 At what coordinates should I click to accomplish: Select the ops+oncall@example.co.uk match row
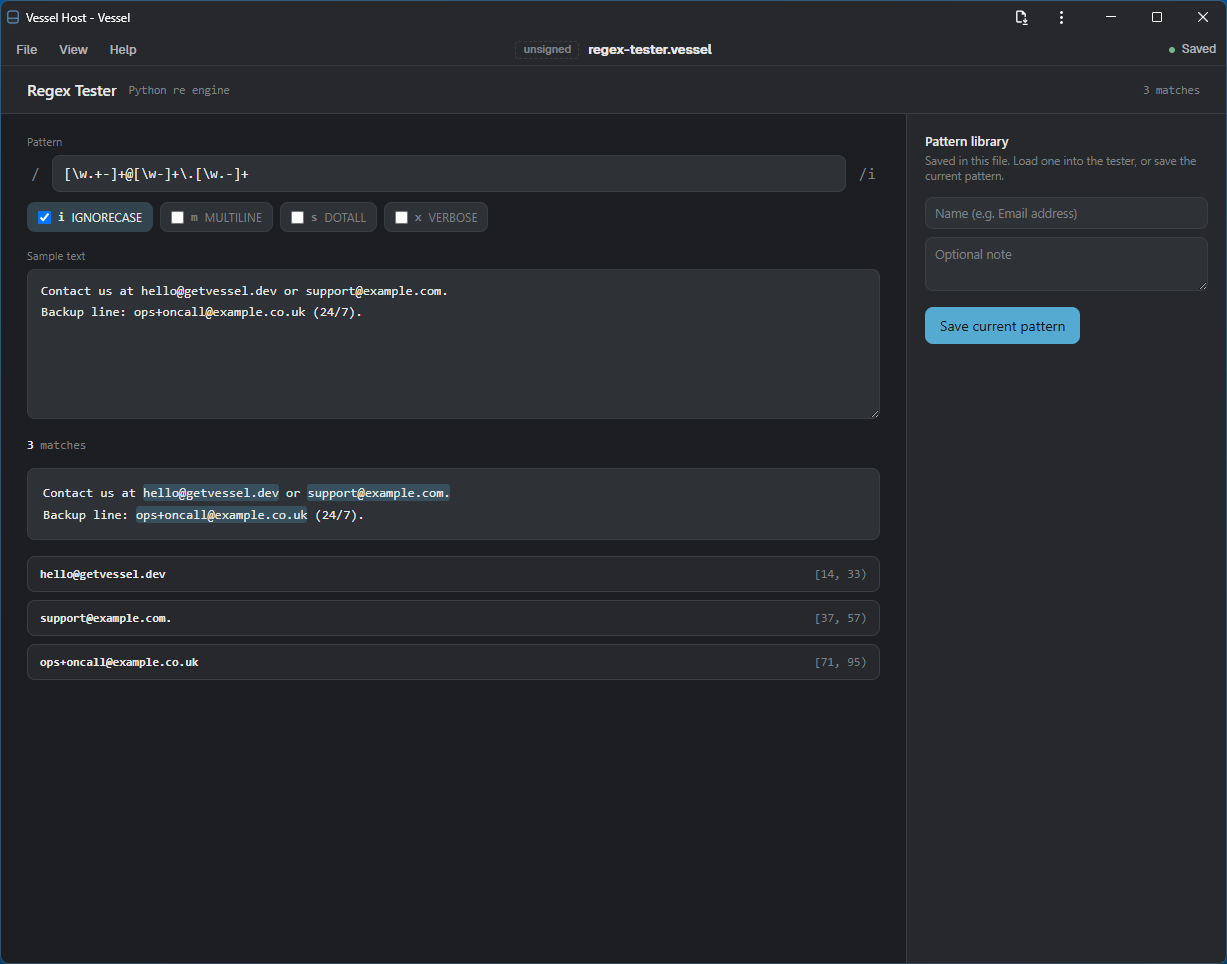click(x=453, y=662)
